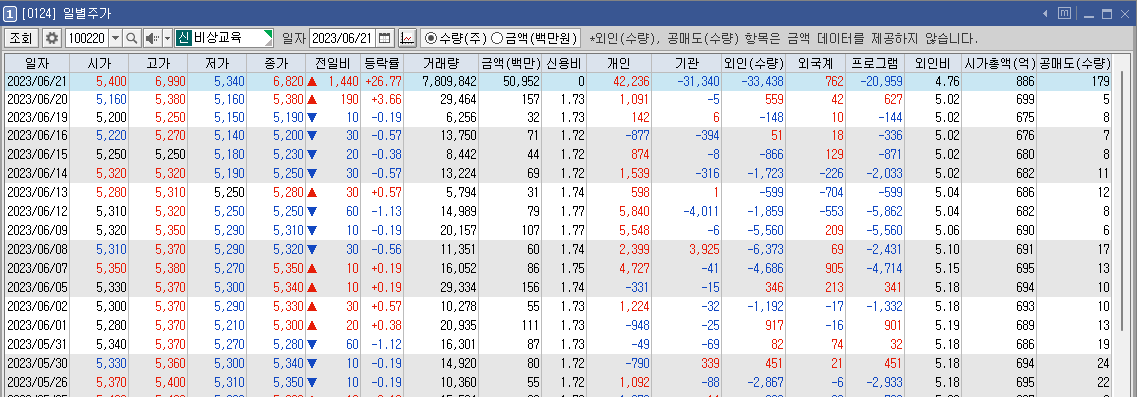Click the 외인비 column header

click(x=934, y=63)
